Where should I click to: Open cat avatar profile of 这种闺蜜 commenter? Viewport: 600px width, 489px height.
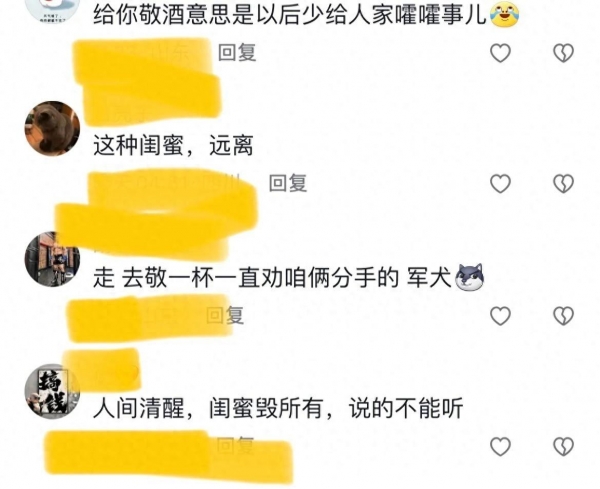tap(52, 128)
